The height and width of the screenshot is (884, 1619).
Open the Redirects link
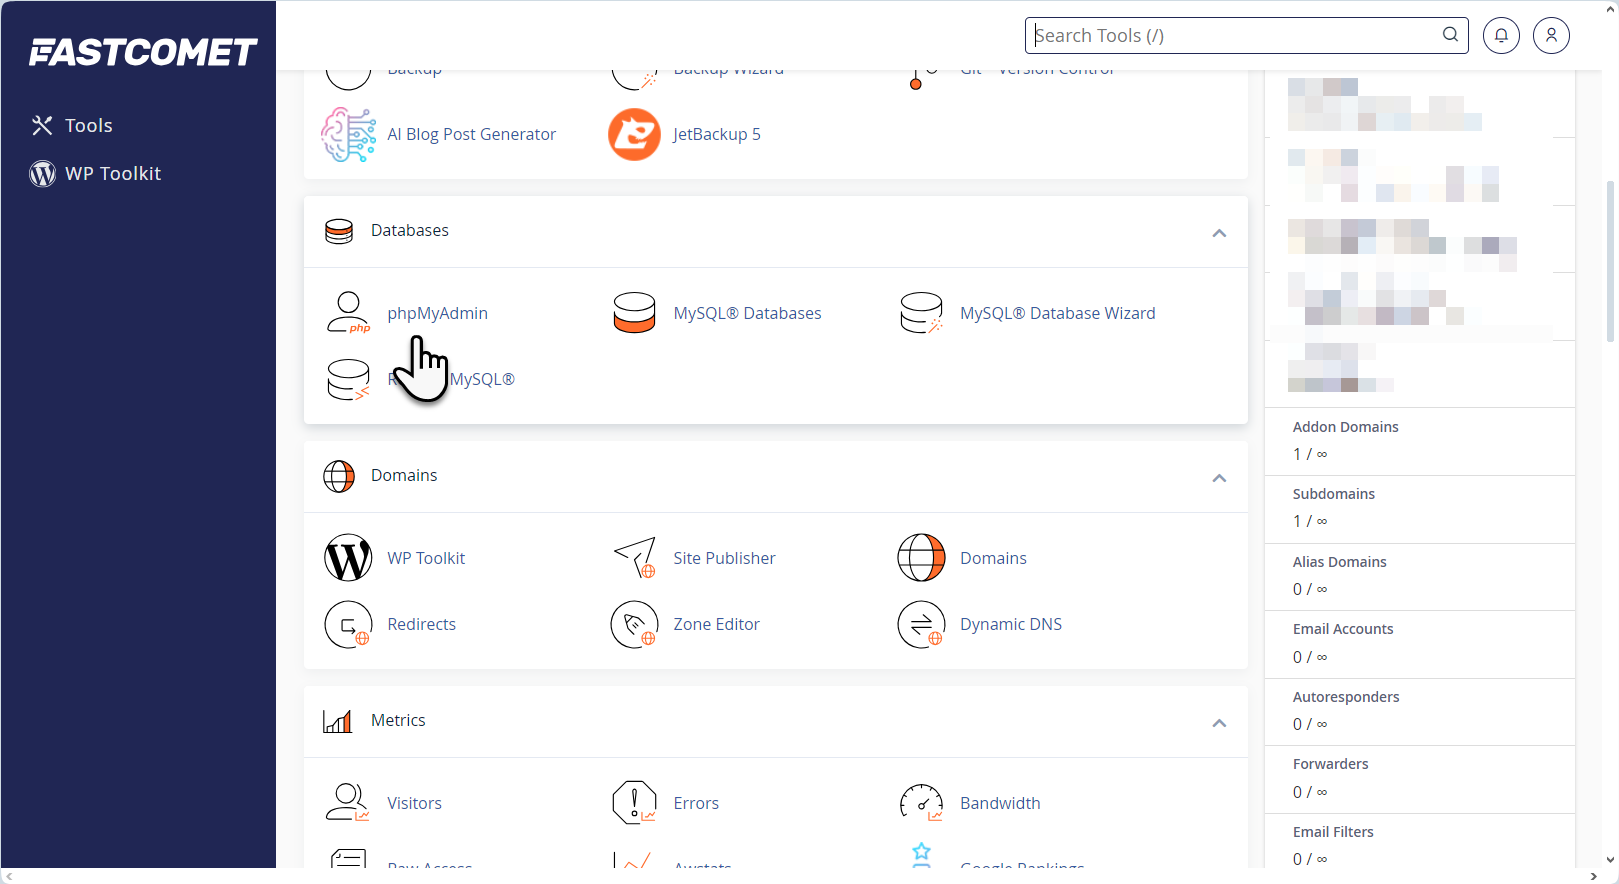(x=421, y=624)
